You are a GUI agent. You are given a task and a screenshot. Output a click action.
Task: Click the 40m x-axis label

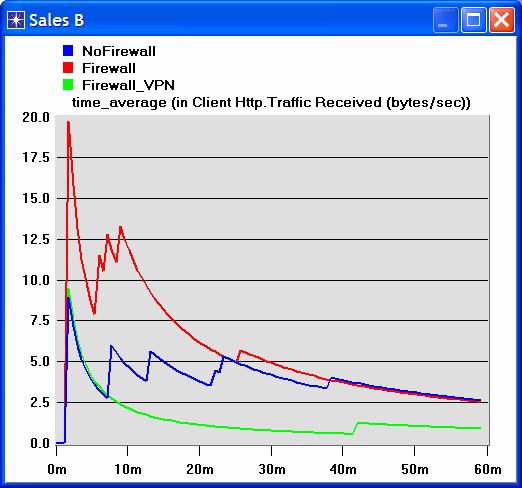343,470
